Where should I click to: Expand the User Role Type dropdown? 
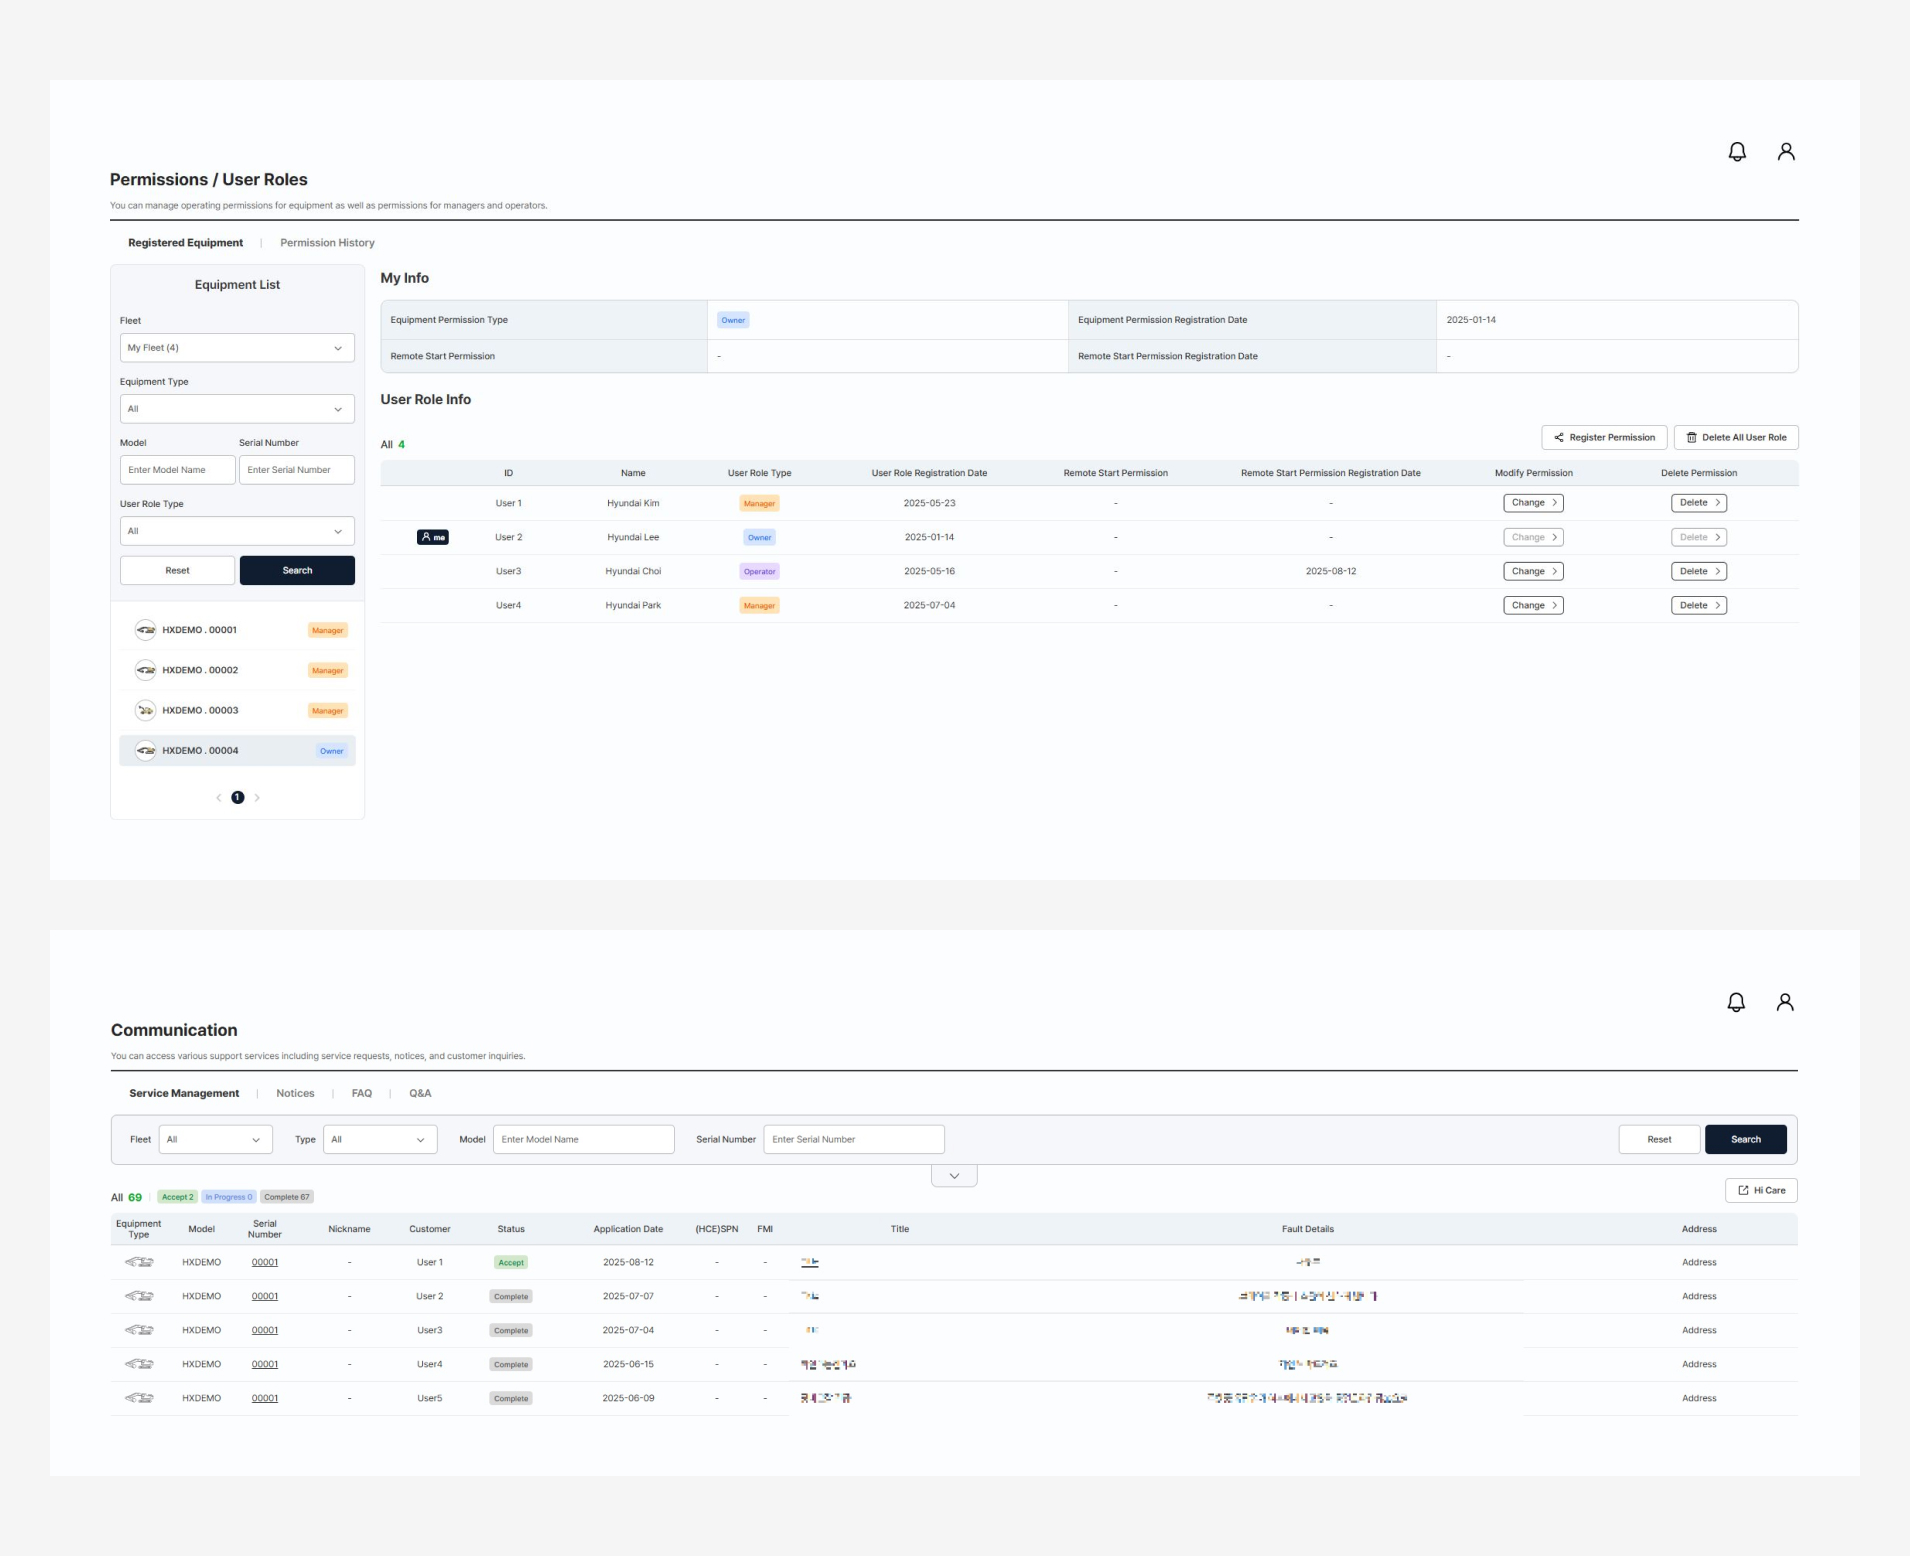point(237,531)
